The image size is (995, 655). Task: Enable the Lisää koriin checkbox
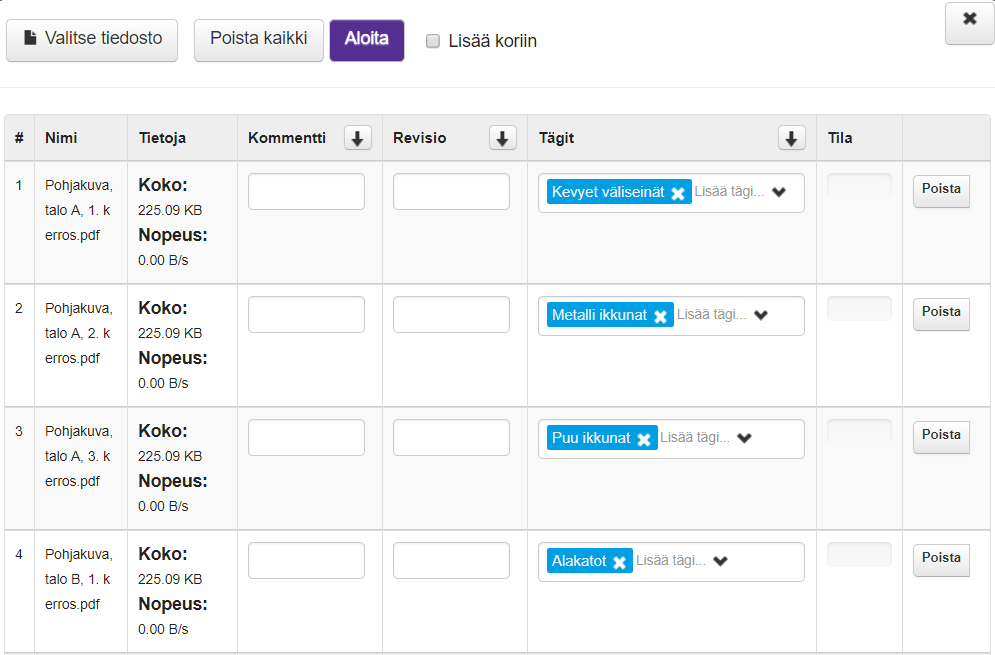[x=433, y=41]
